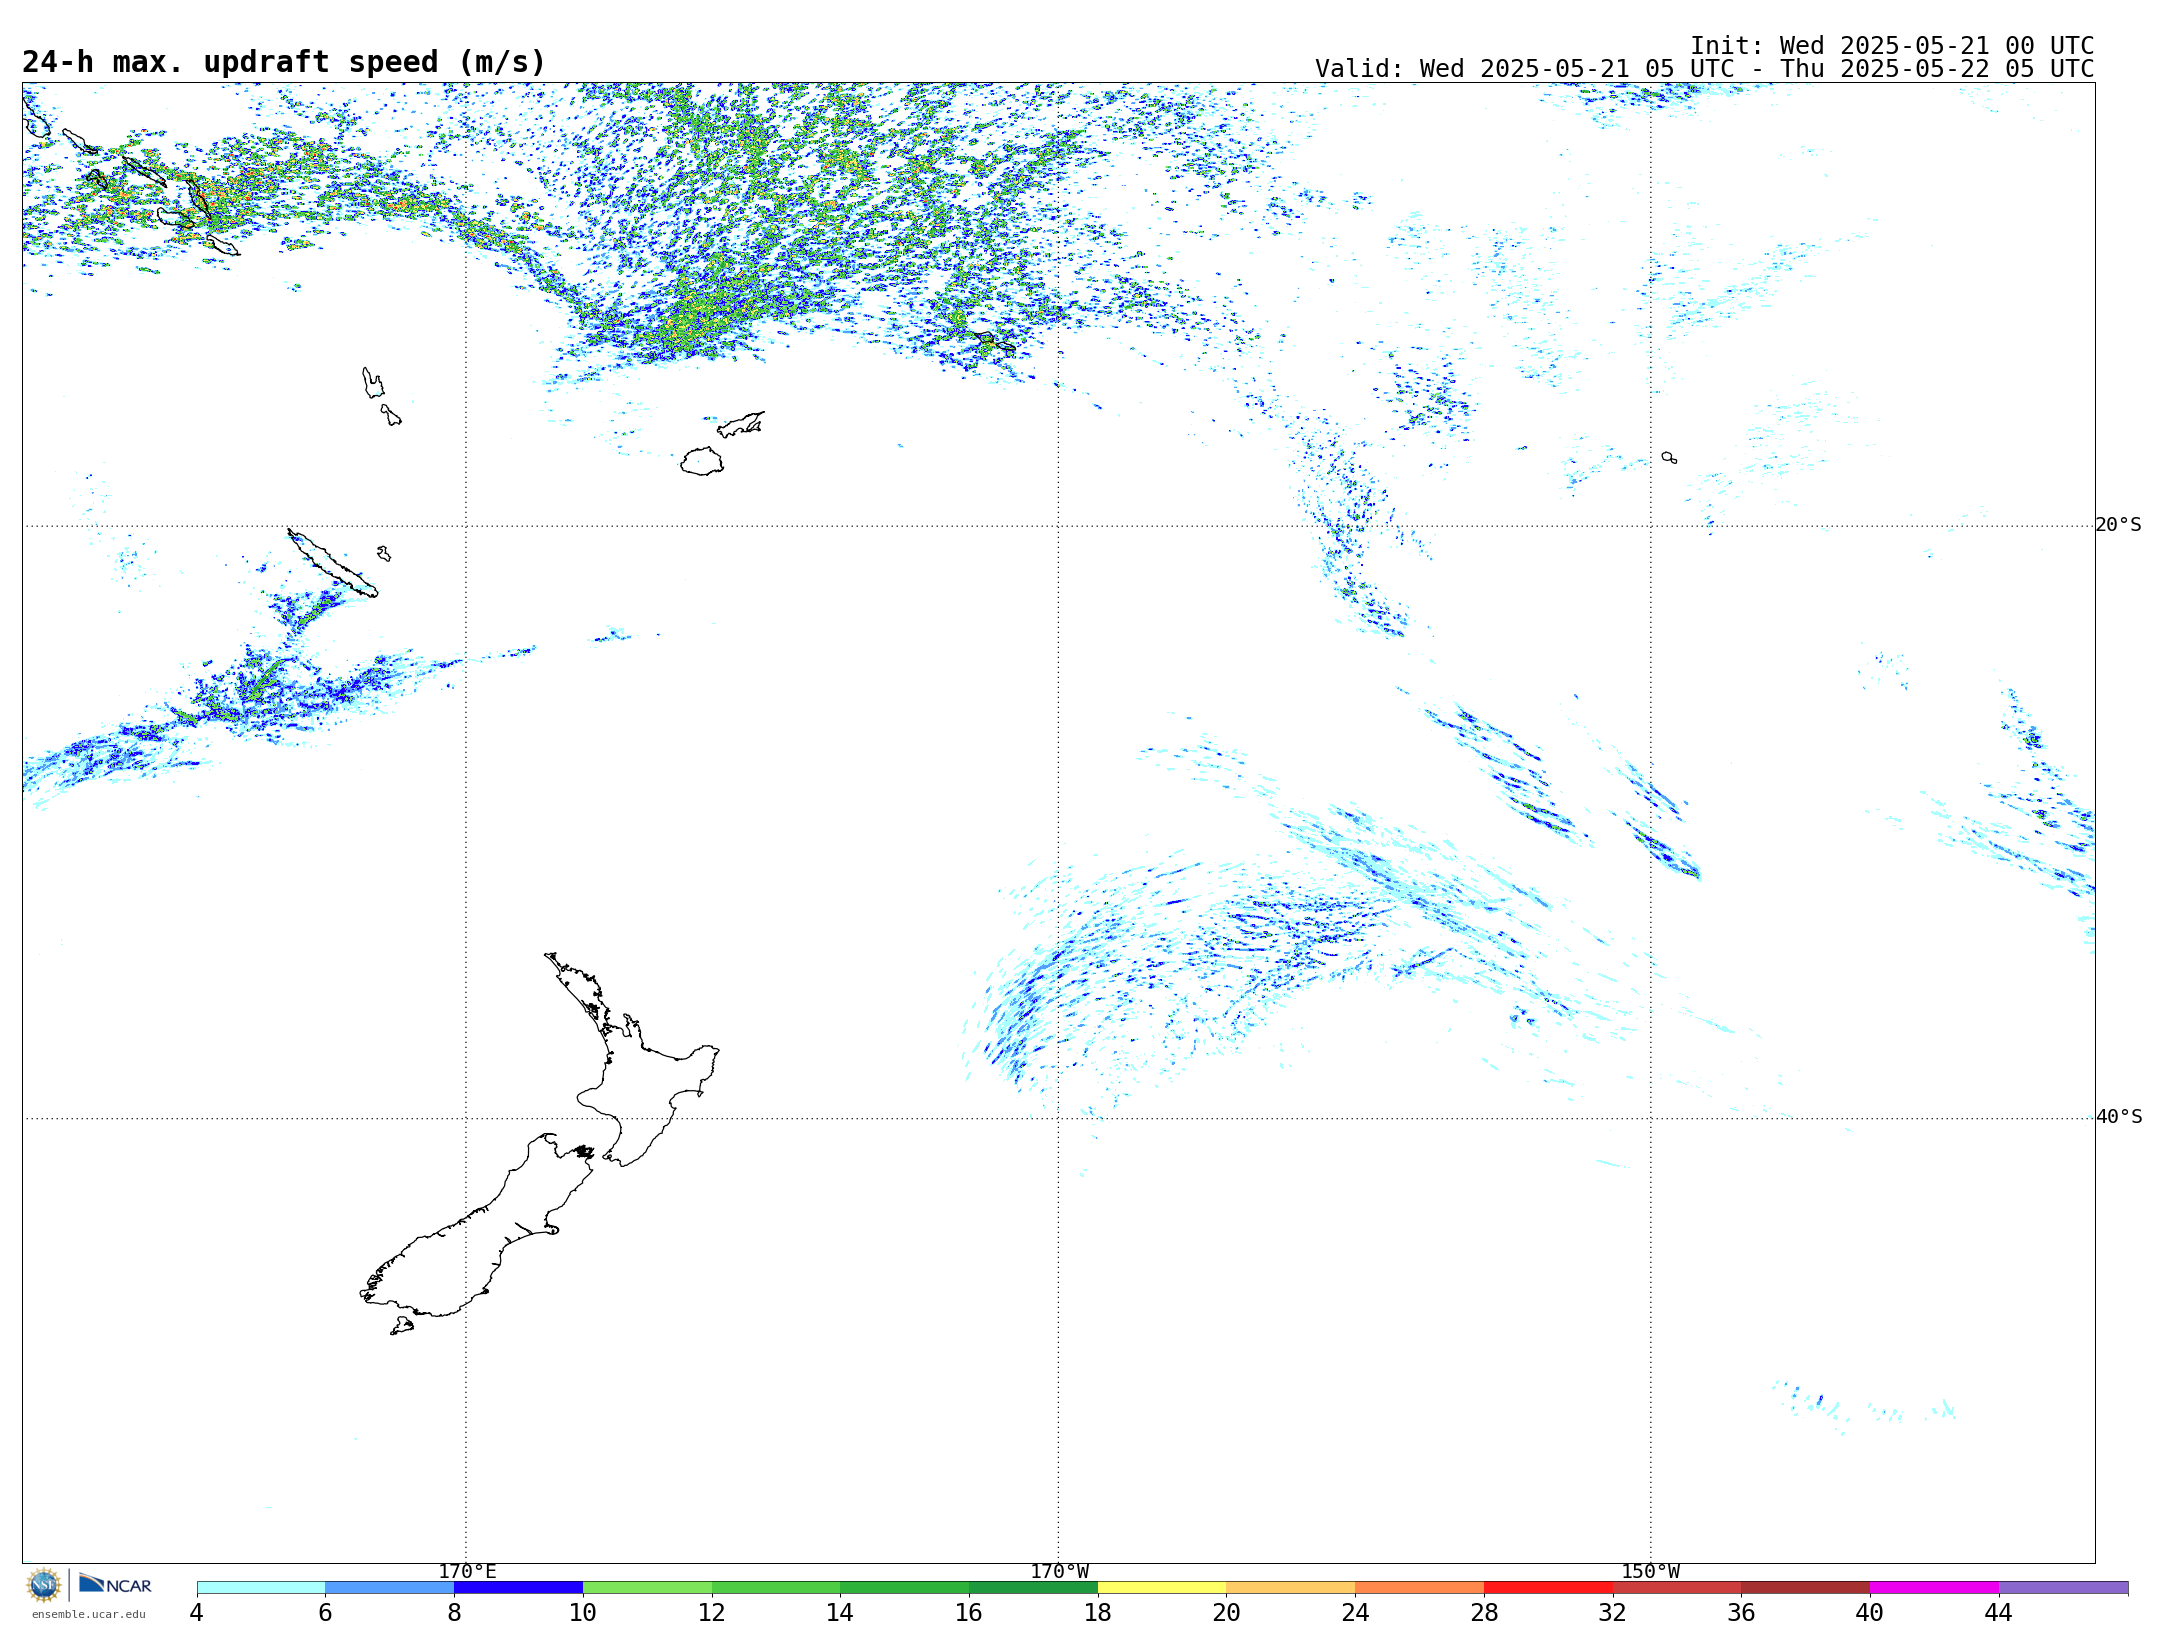Click the colorbar tick label '40'
2160x1626 pixels.
pyautogui.click(x=1869, y=1612)
